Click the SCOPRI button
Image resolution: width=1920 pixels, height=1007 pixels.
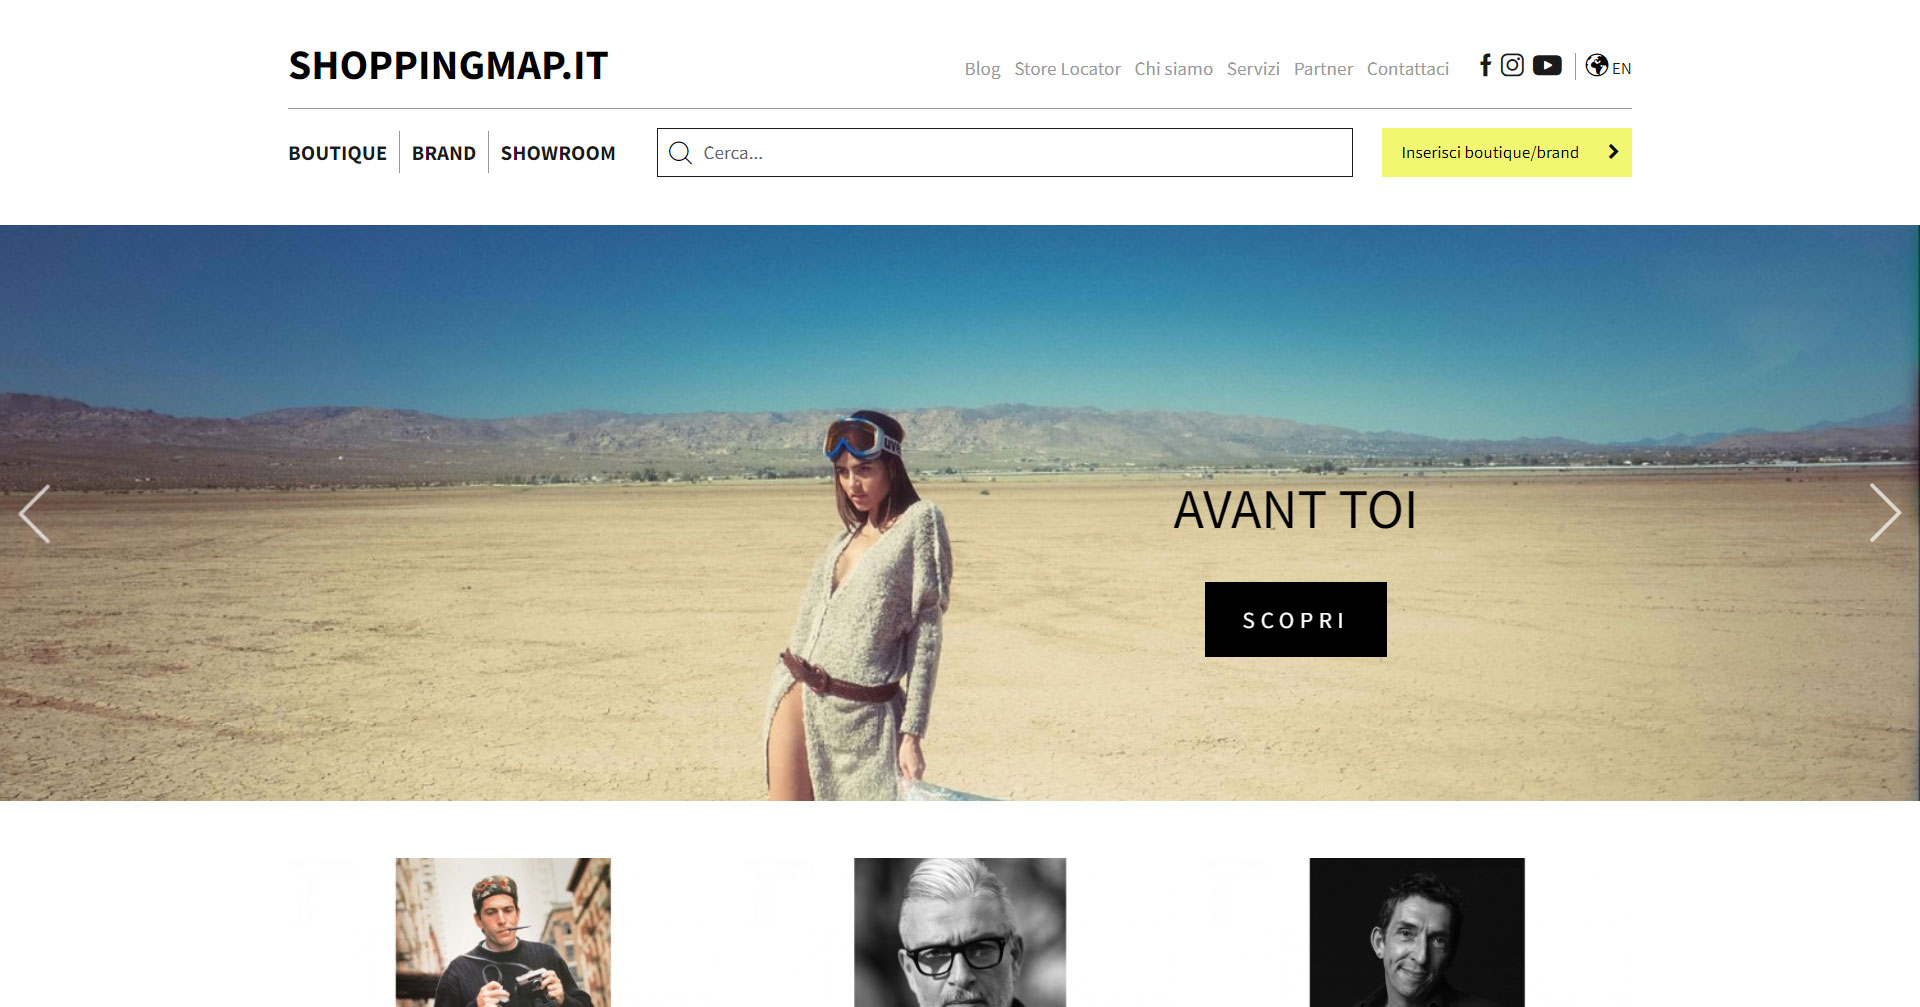pos(1295,620)
